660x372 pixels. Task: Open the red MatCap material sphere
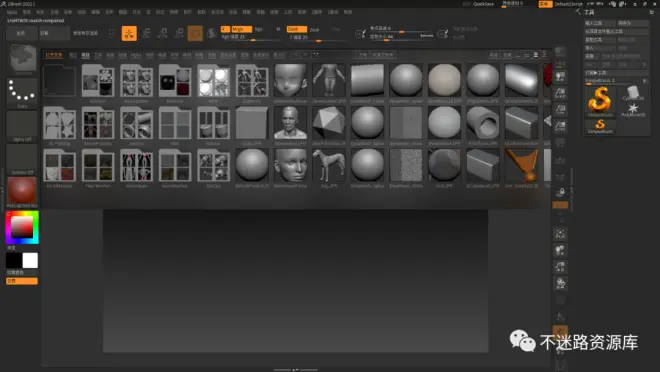pos(22,191)
